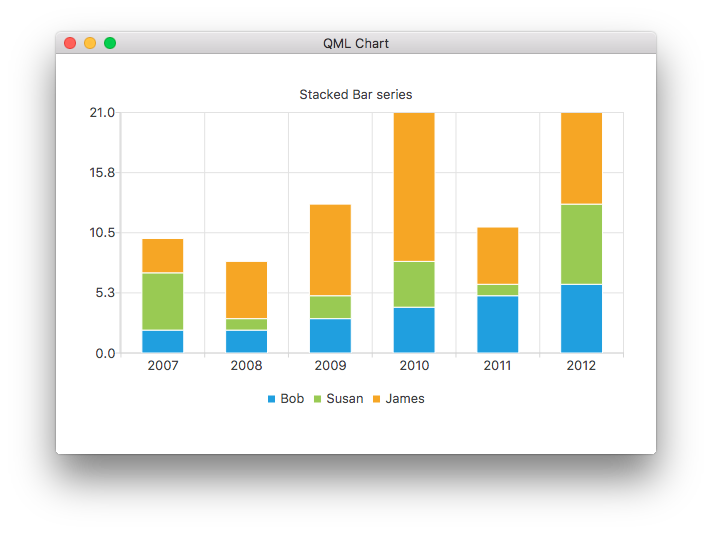712x534 pixels.
Task: Maximize the window with the green button
Action: click(110, 43)
